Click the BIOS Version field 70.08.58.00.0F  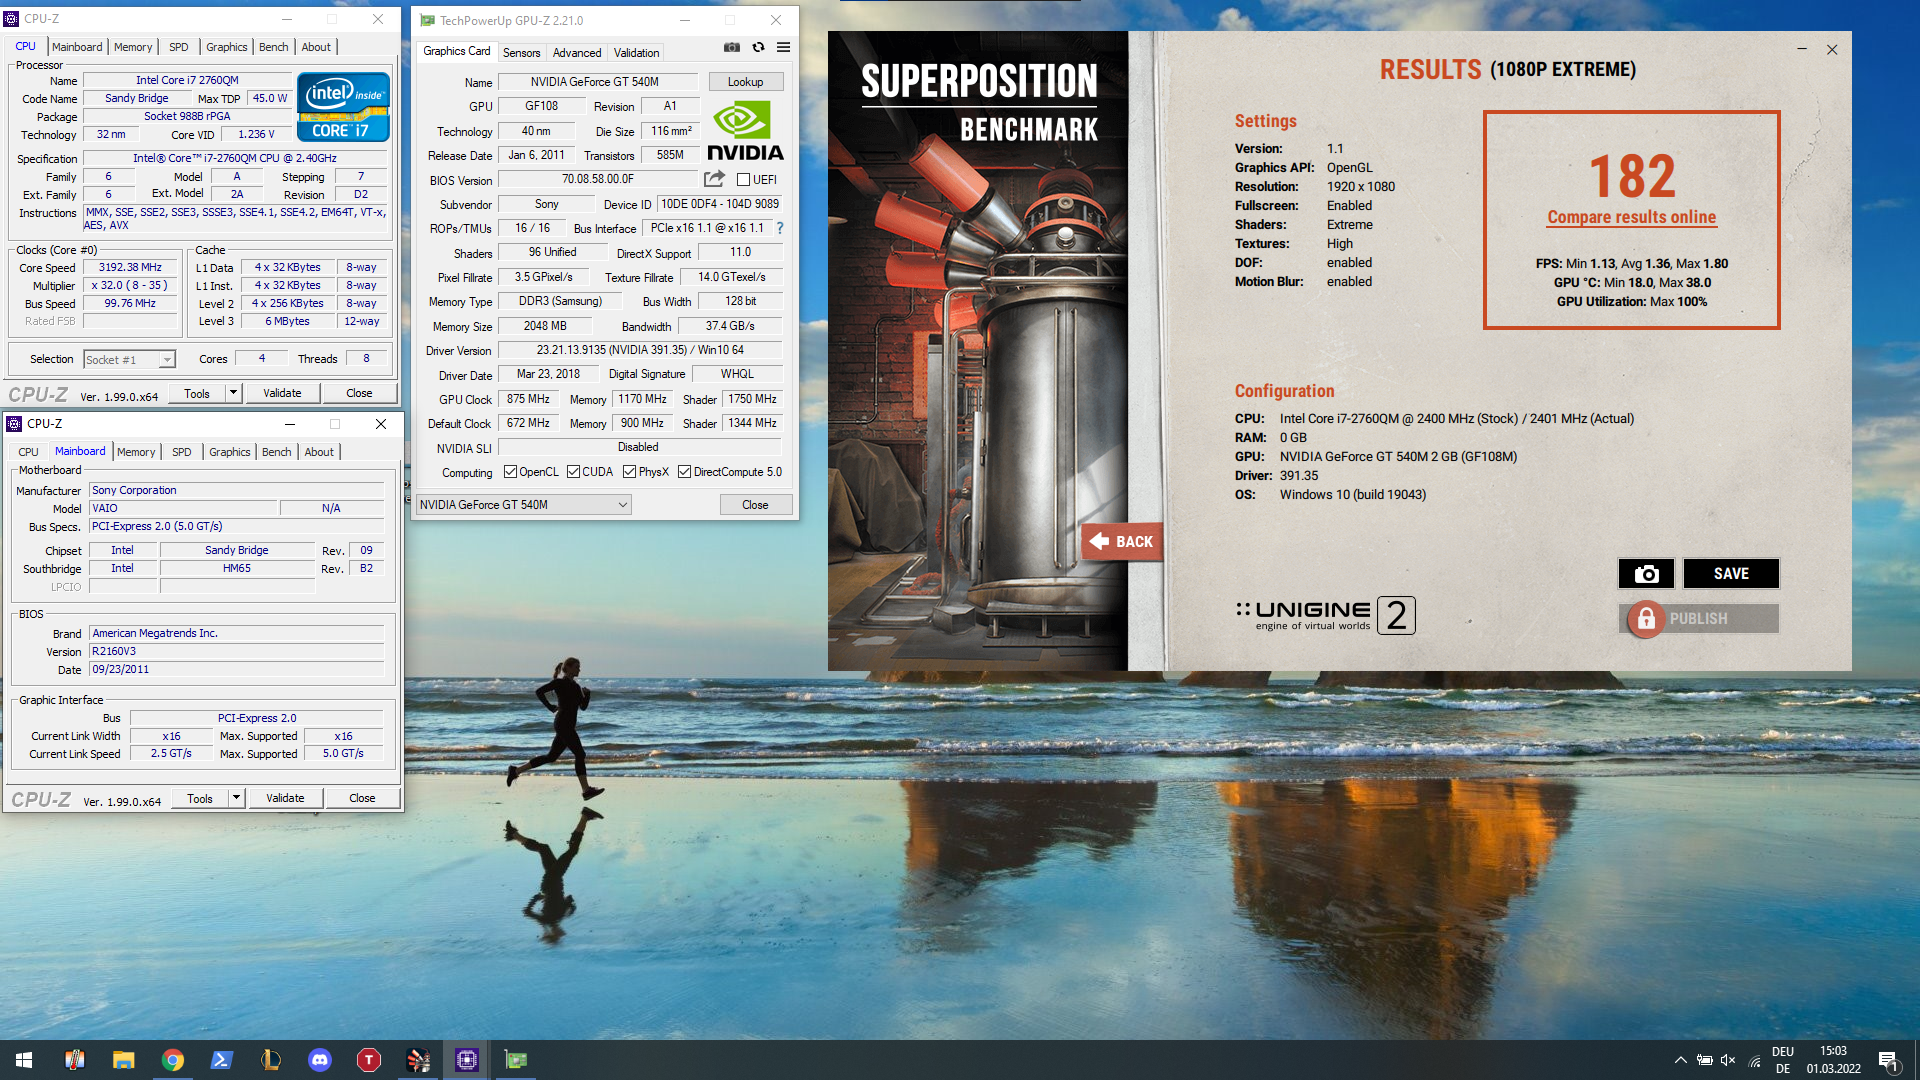tap(598, 179)
